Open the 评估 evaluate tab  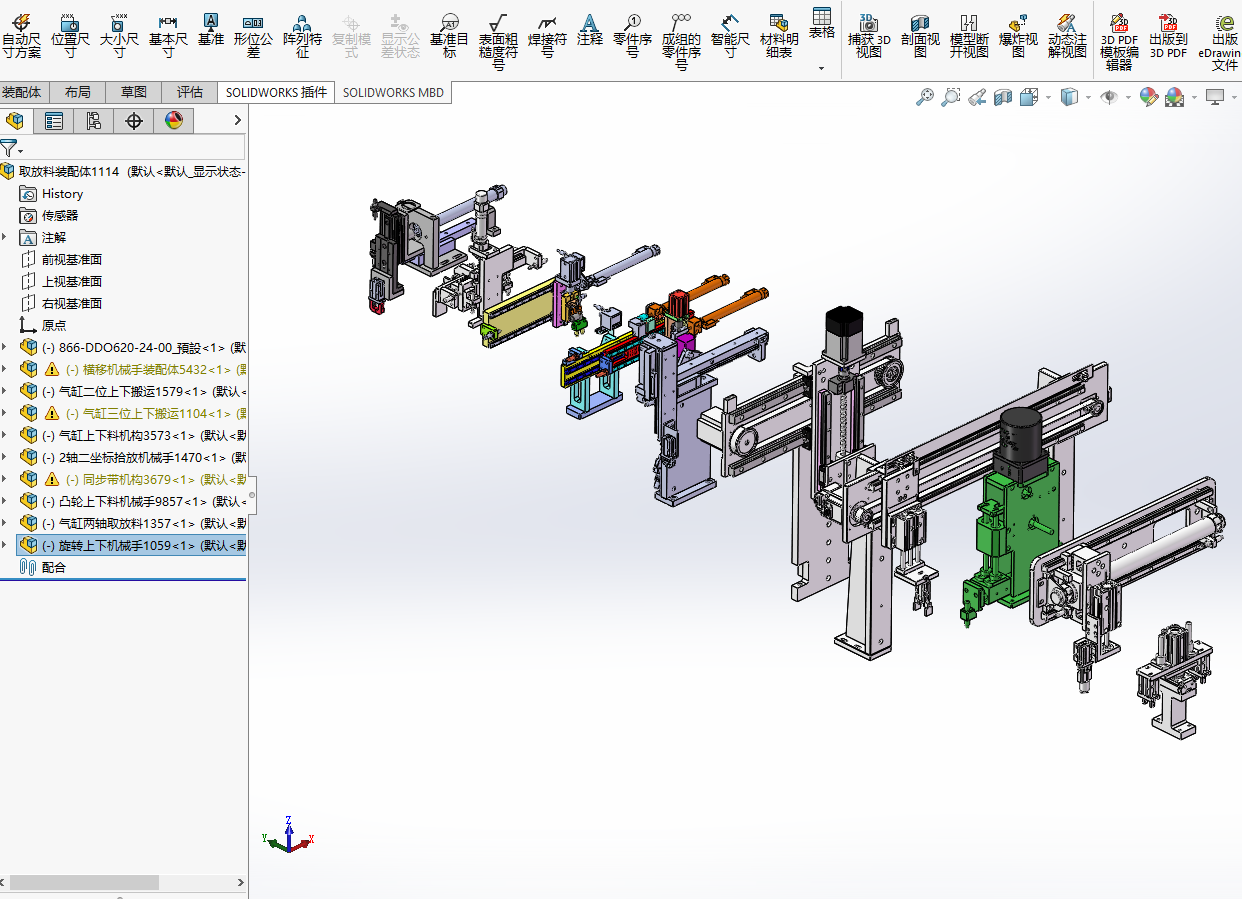[189, 92]
